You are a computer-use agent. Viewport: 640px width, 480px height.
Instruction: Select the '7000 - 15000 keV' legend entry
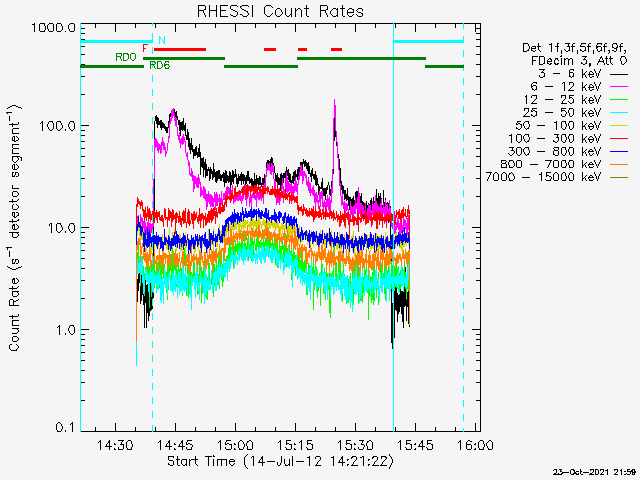tap(557, 177)
